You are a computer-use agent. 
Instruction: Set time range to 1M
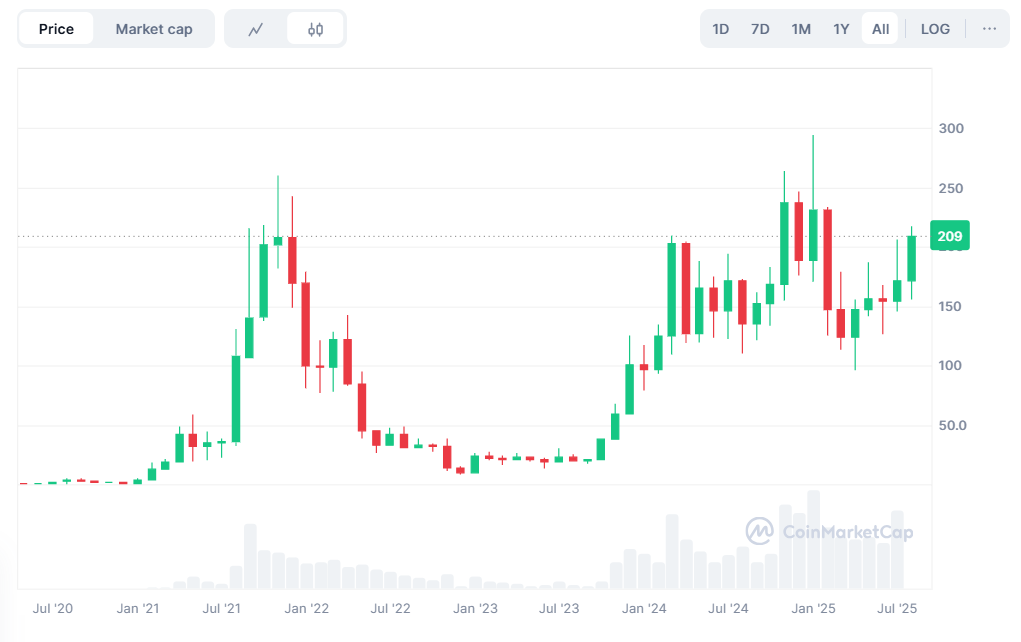click(x=801, y=29)
